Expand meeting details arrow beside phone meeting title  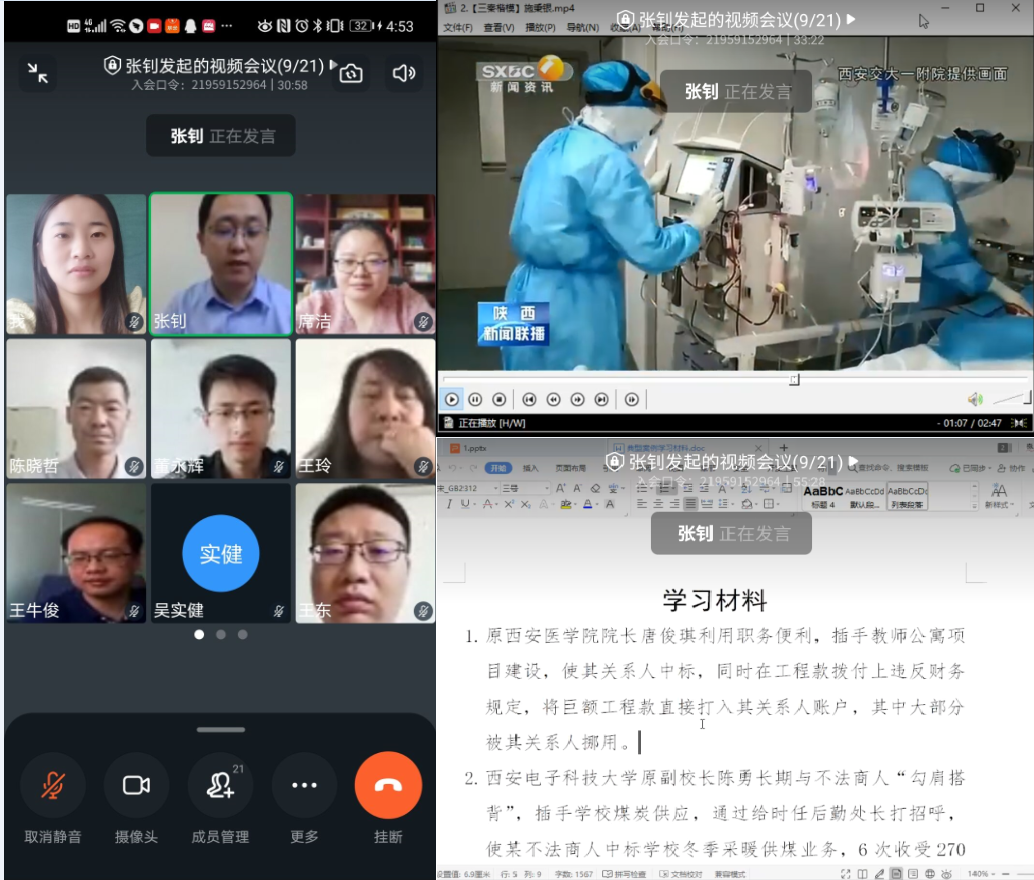[333, 65]
